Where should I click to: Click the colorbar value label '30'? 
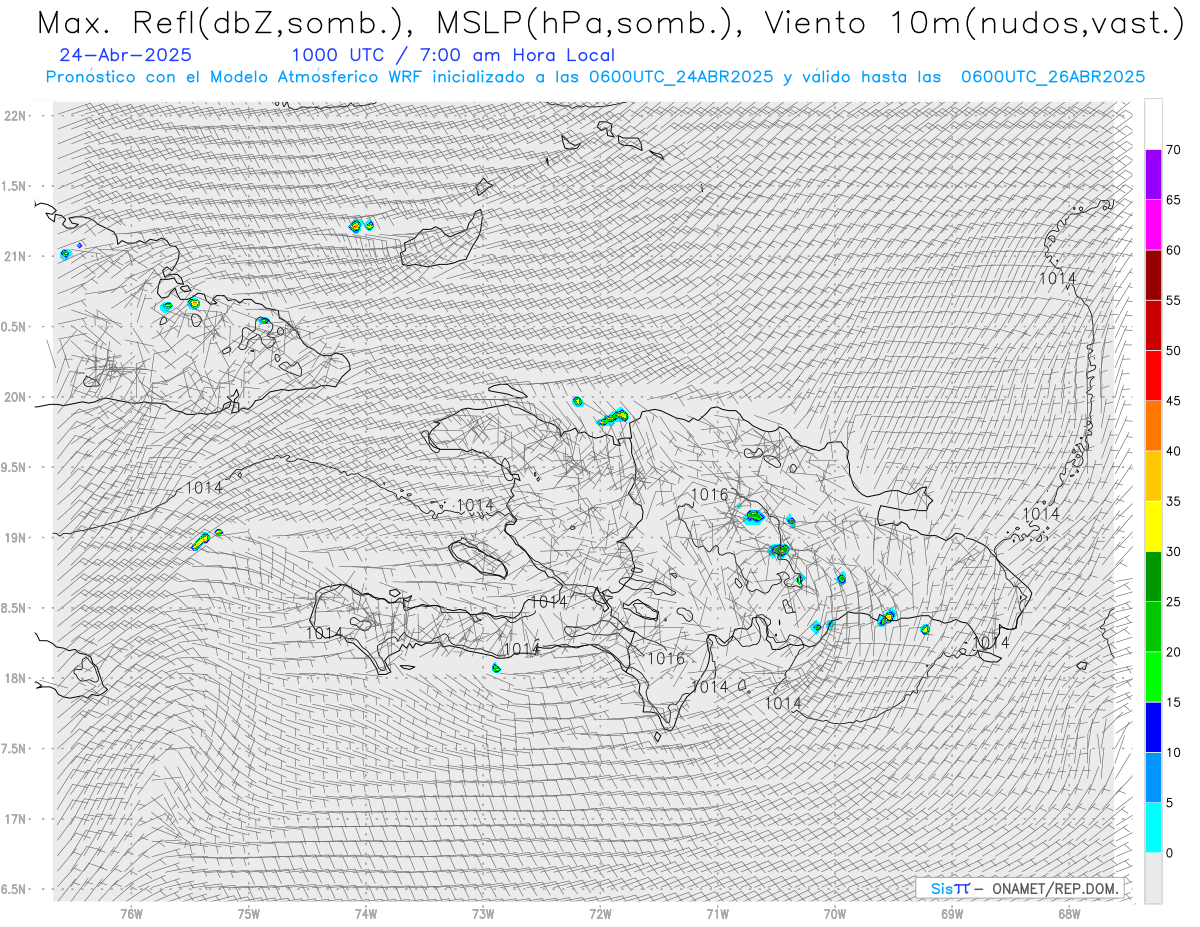pos(1173,552)
